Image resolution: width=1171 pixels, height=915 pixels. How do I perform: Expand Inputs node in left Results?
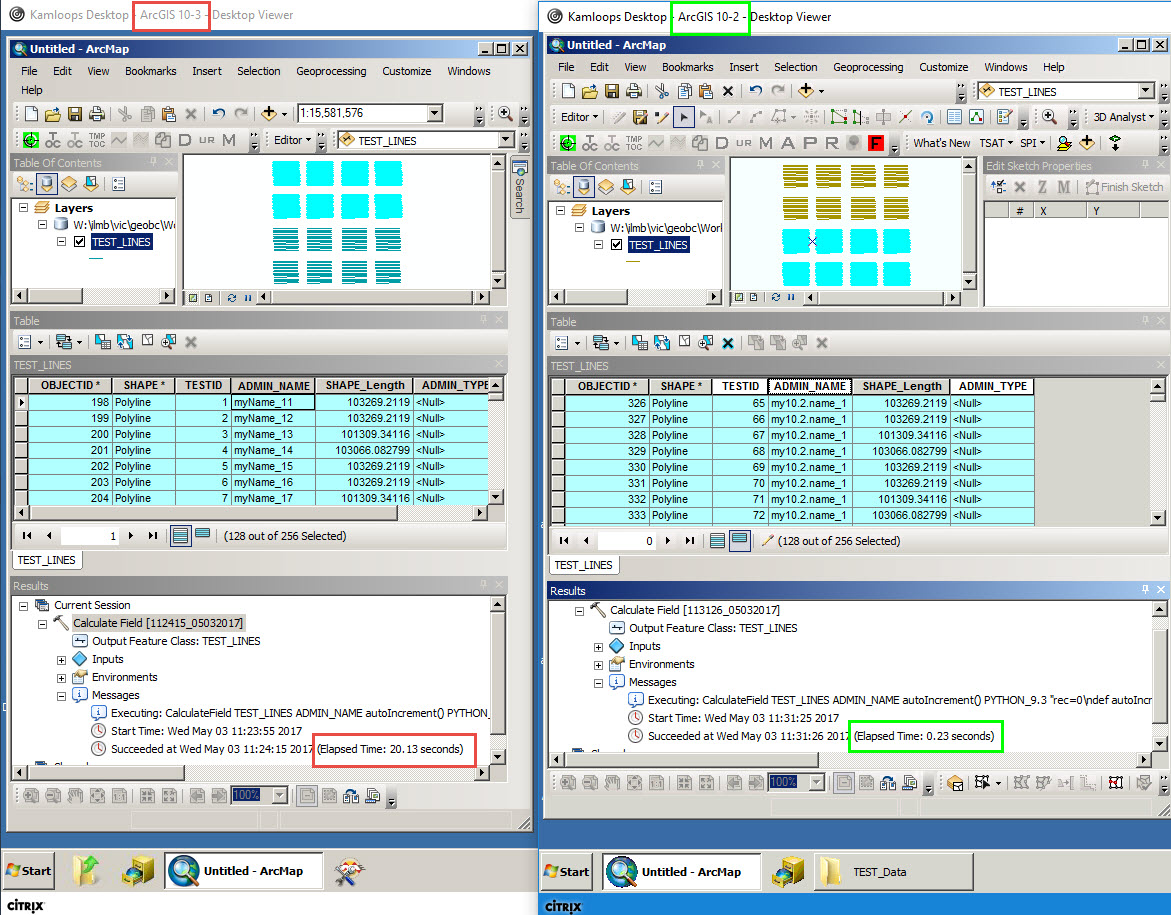click(61, 660)
